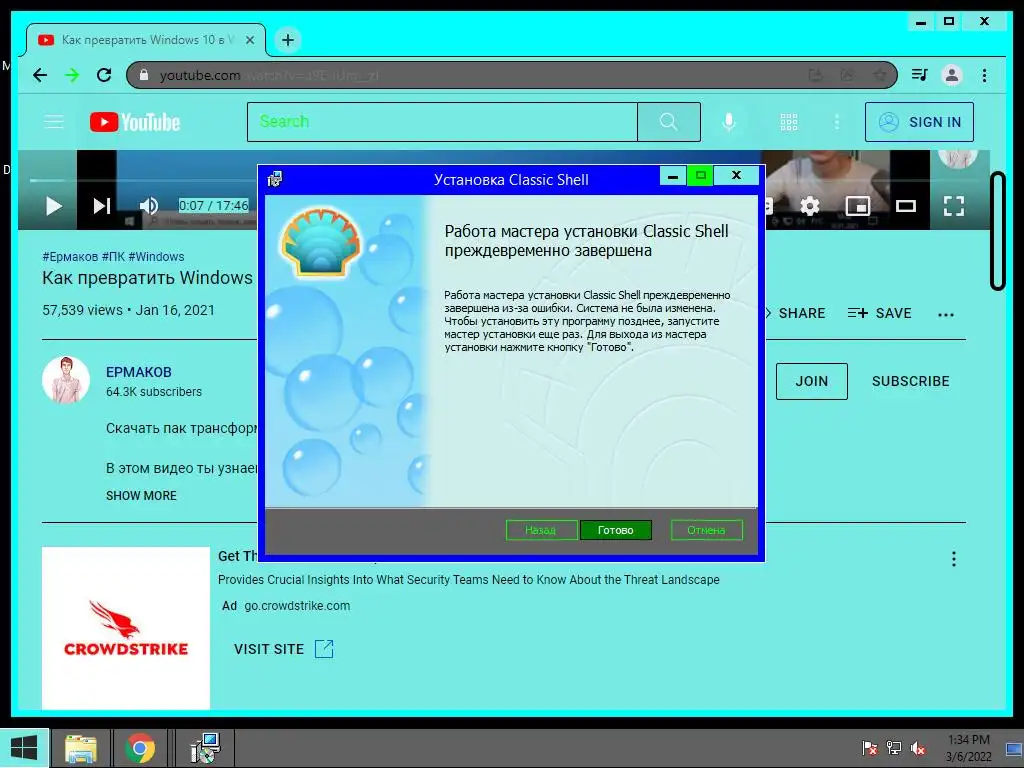Click the YouTube search magnifier button

click(x=669, y=121)
